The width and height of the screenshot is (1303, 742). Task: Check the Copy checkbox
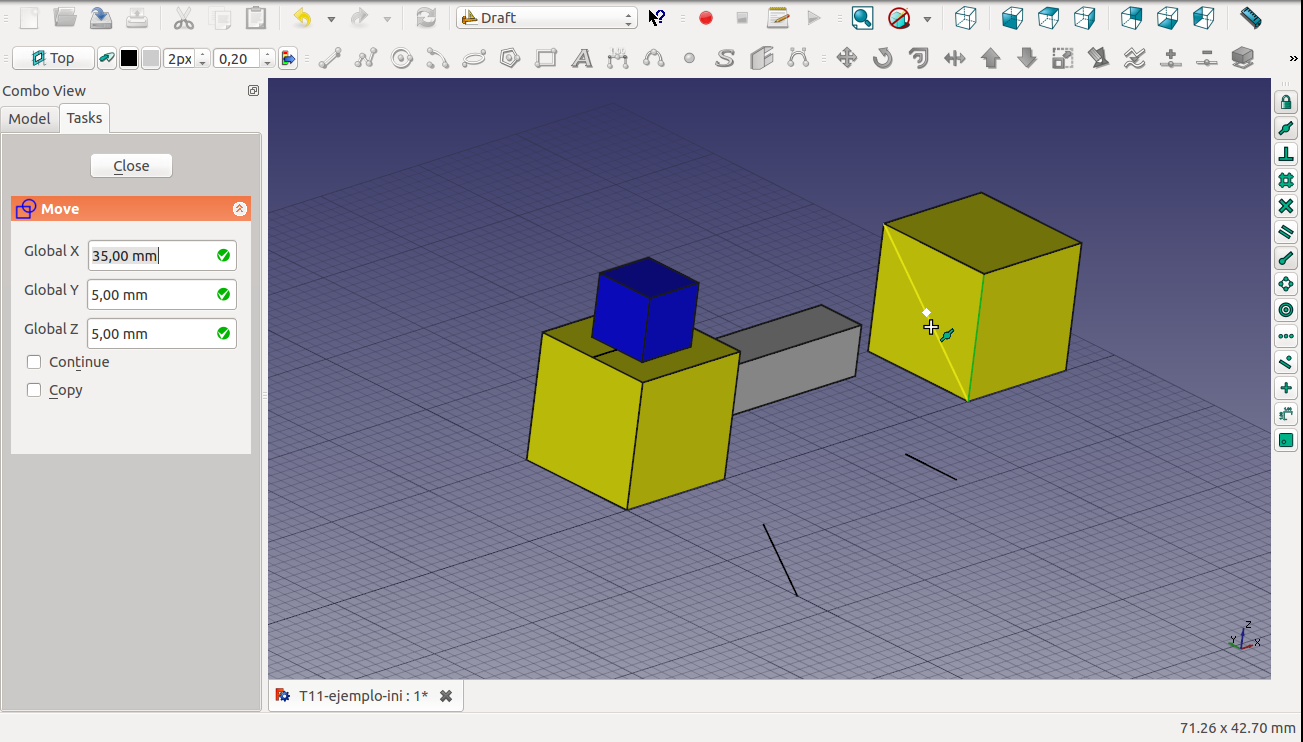(x=35, y=390)
